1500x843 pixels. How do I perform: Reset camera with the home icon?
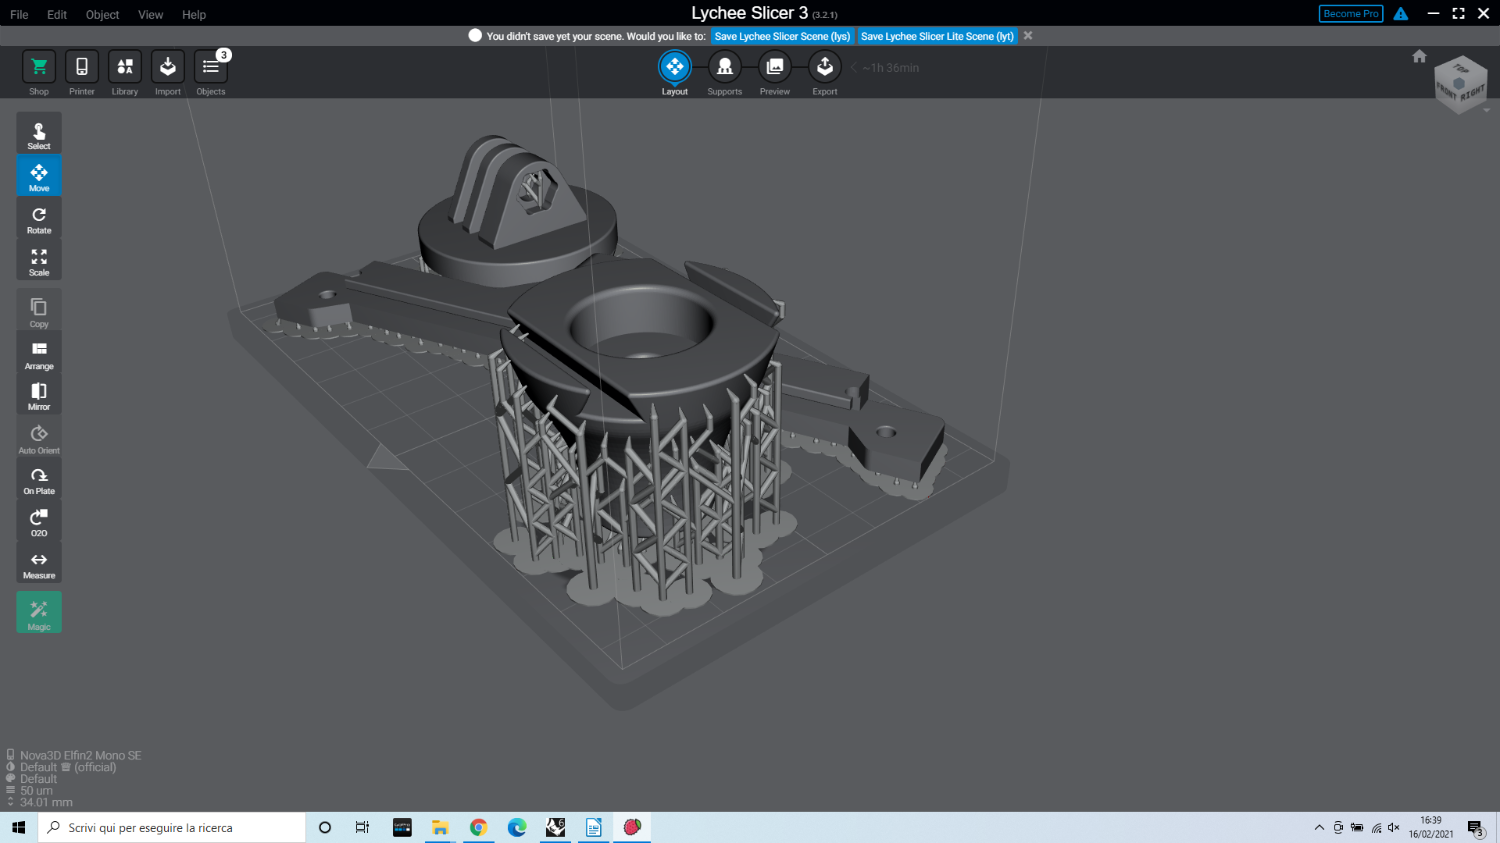[1419, 56]
